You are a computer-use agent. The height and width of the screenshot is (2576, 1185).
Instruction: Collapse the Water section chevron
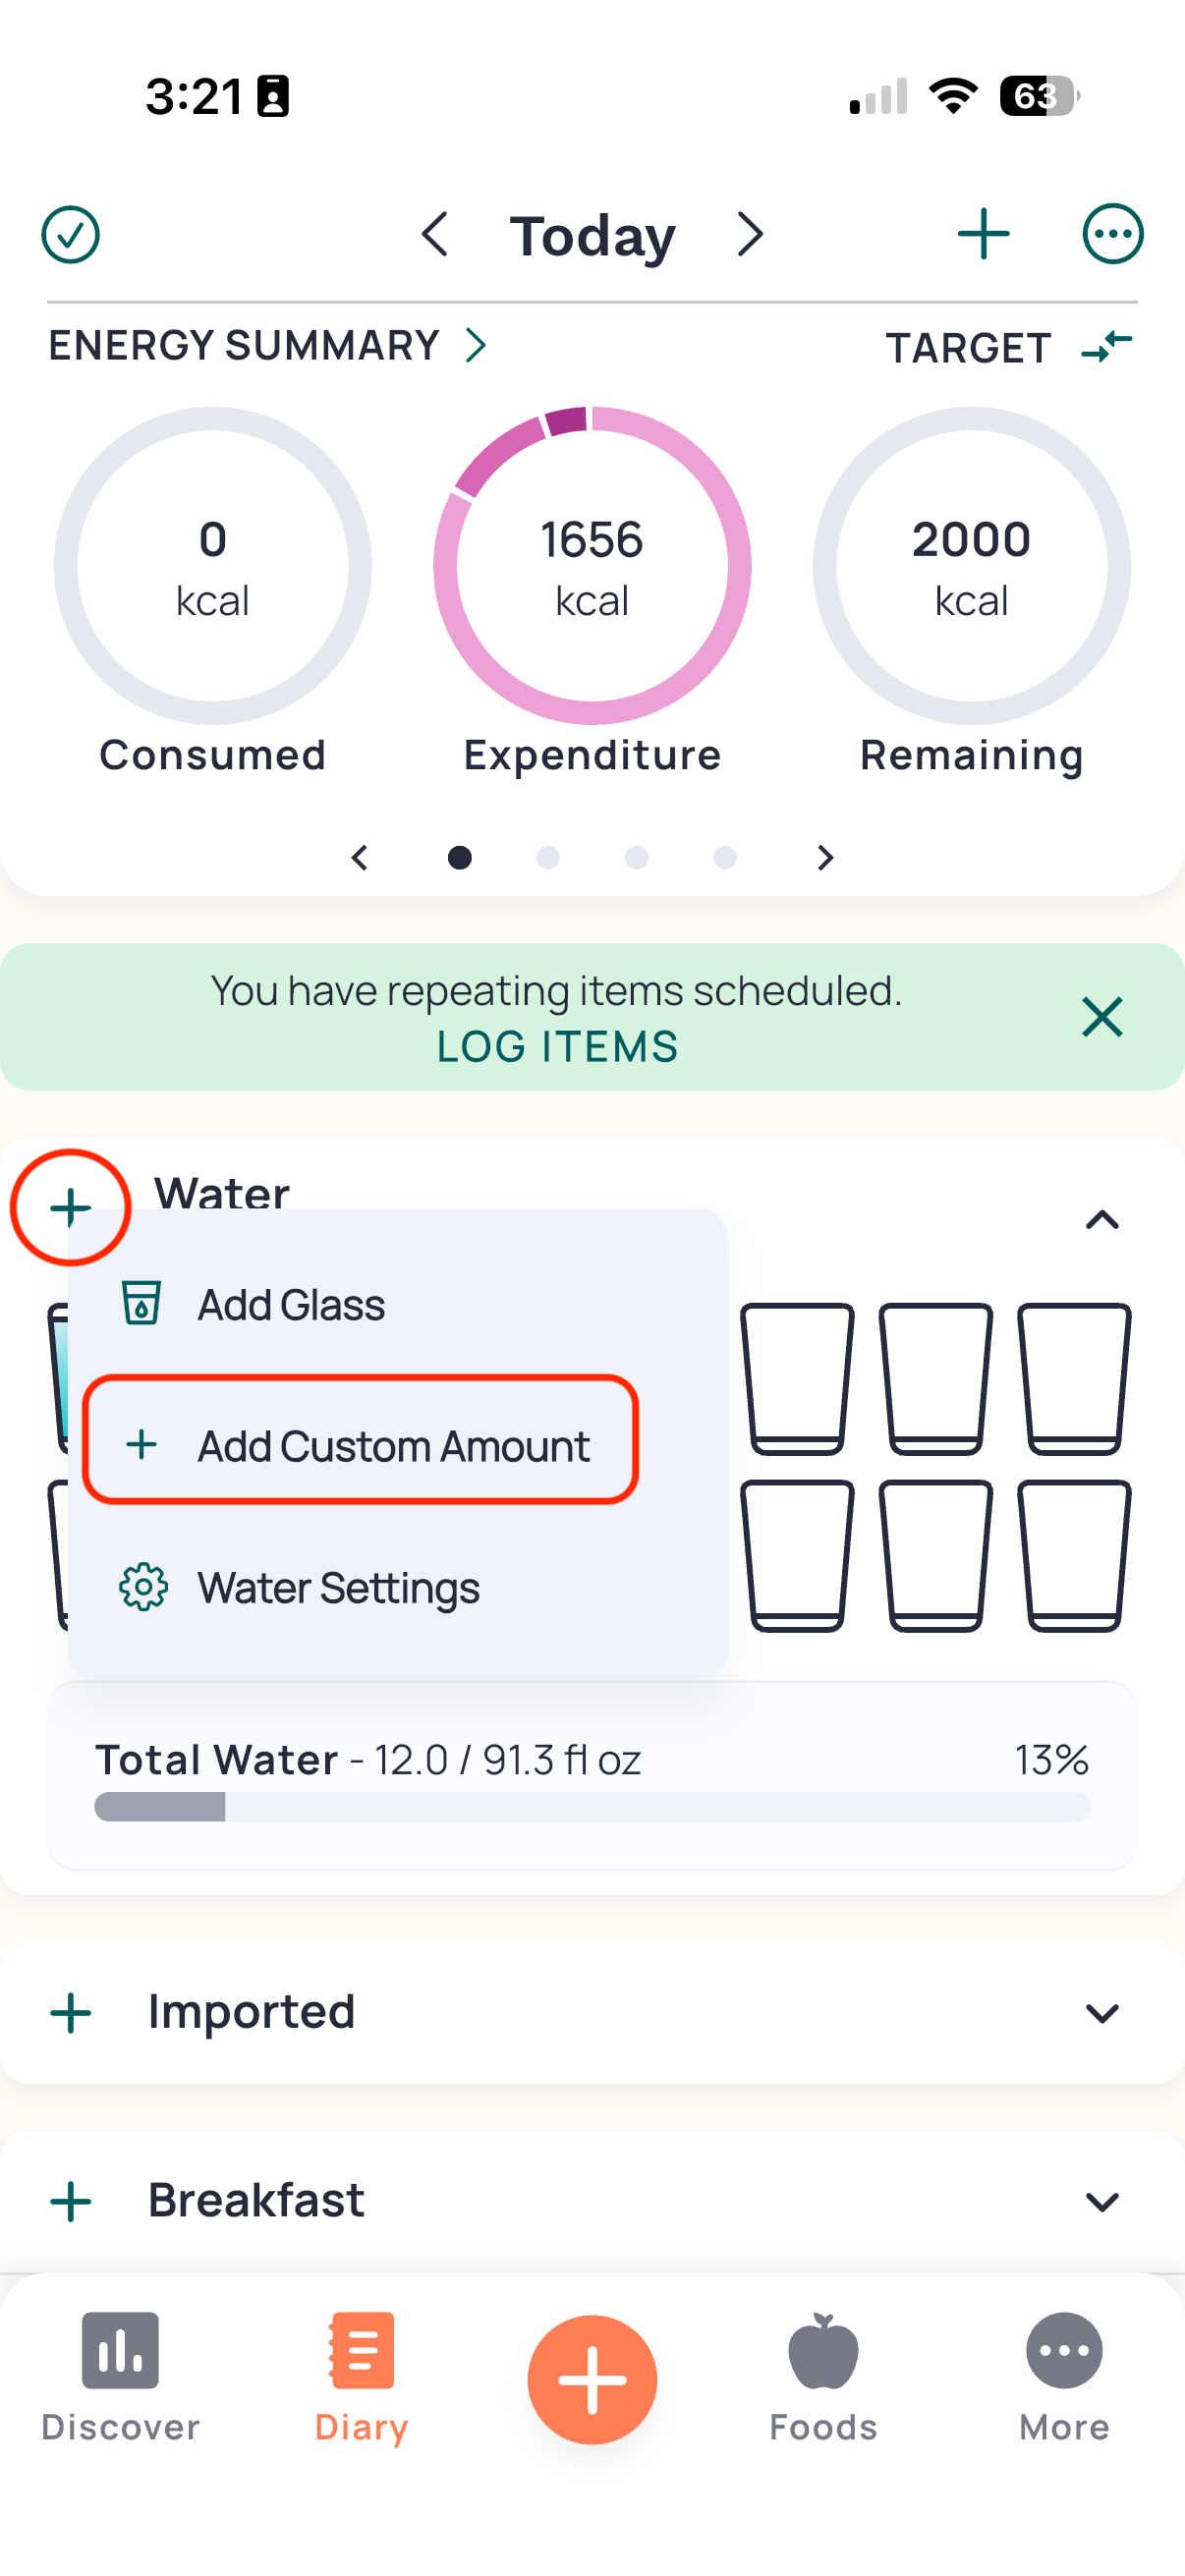(x=1102, y=1219)
